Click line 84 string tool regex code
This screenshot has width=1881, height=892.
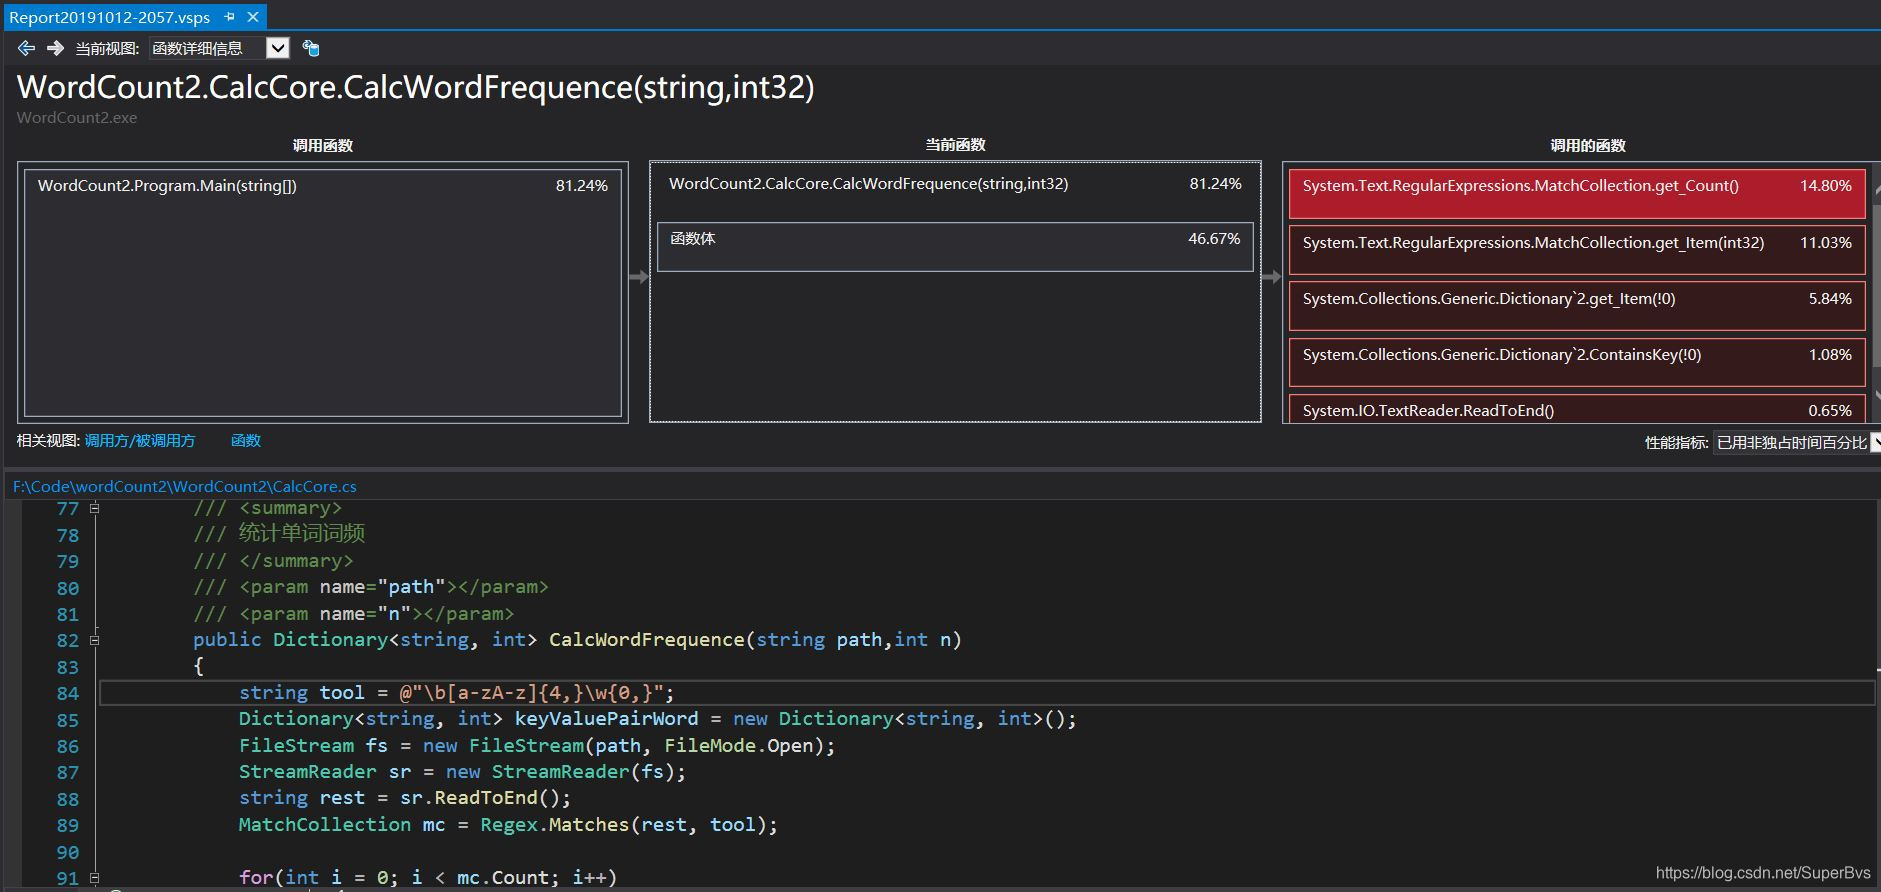point(457,693)
